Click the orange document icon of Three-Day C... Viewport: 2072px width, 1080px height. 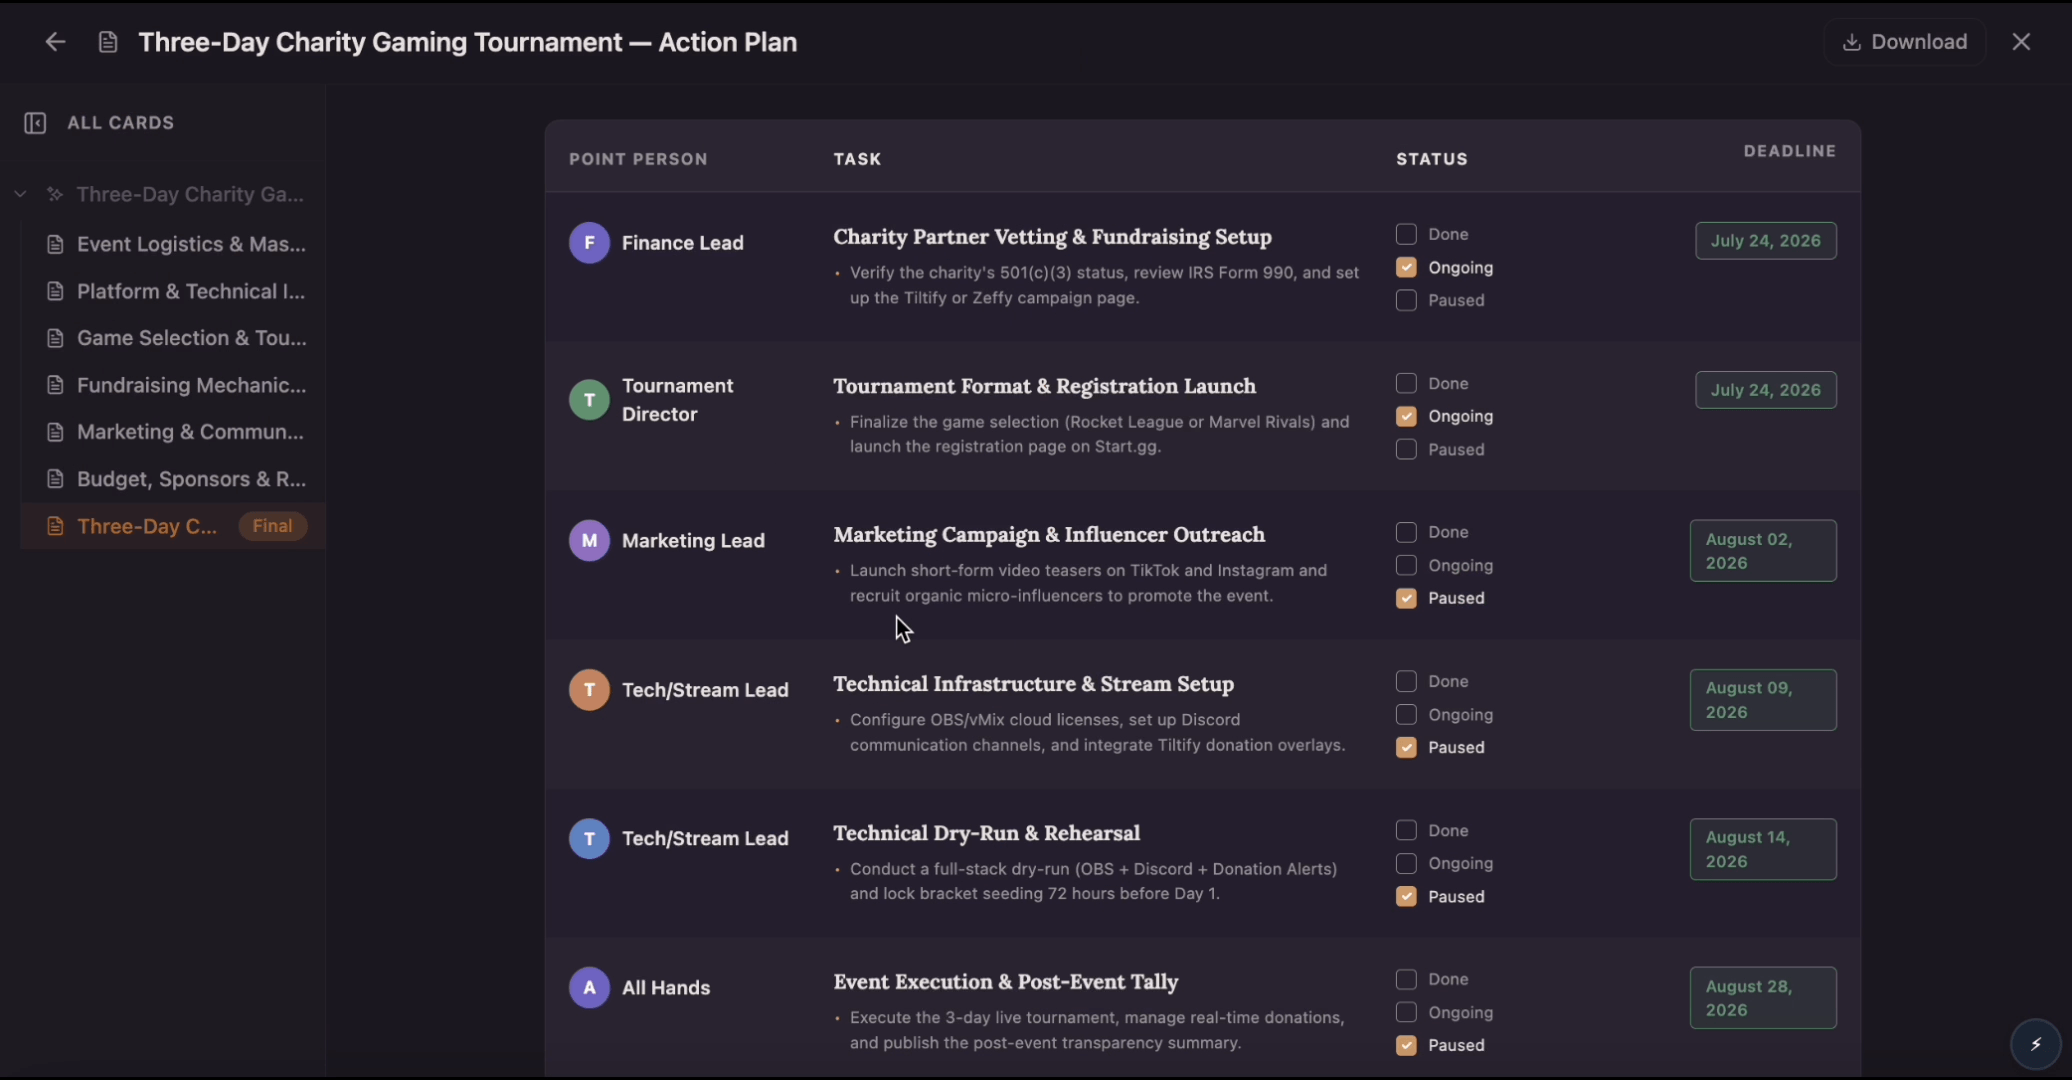point(55,526)
